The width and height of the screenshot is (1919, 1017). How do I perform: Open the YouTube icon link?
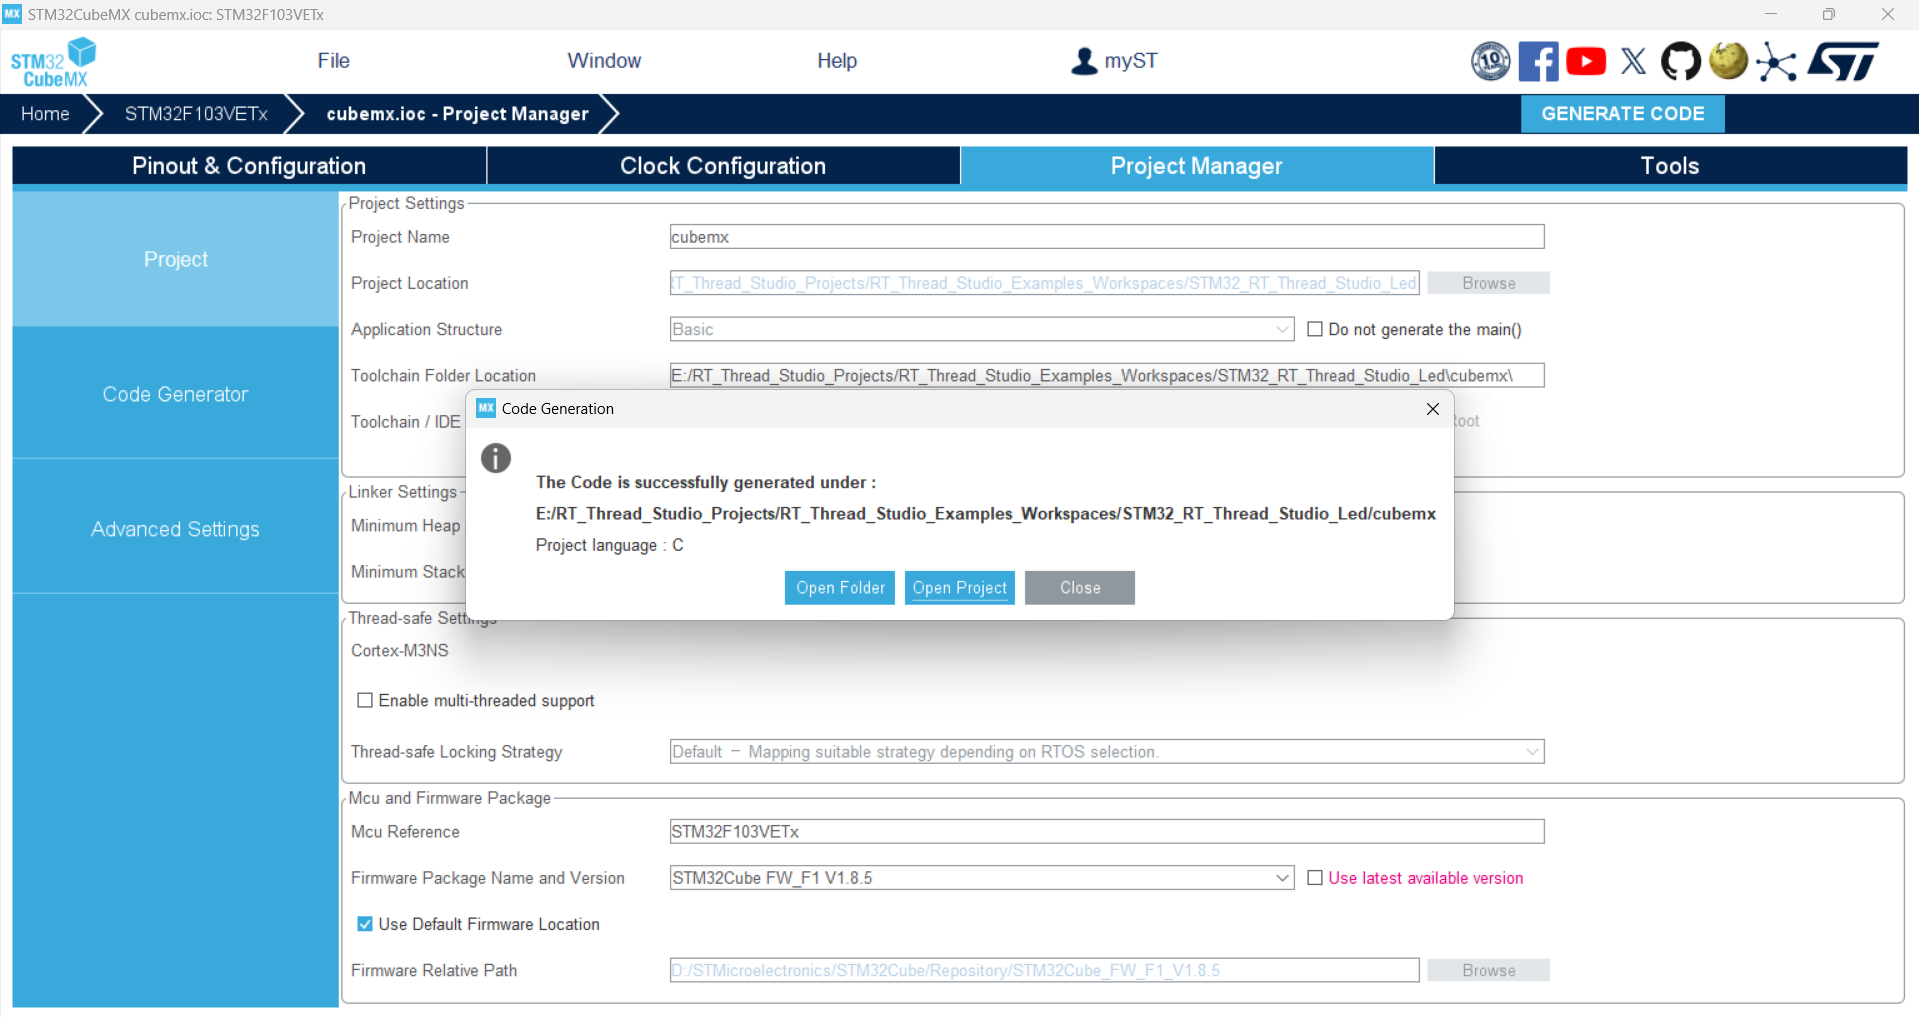pos(1586,61)
